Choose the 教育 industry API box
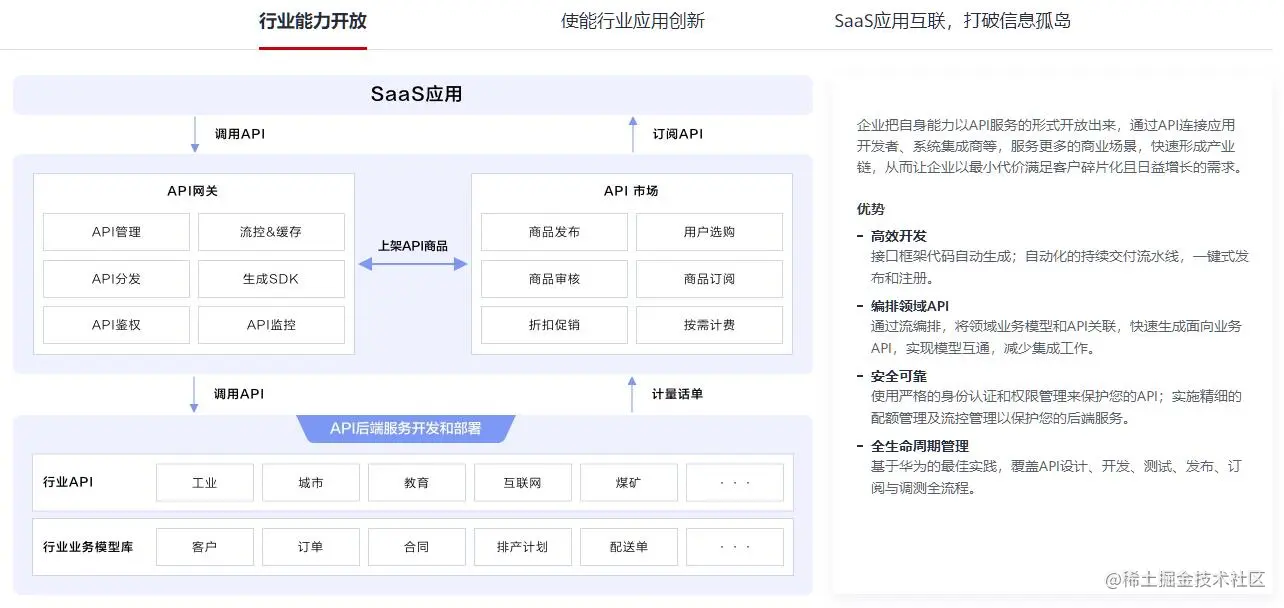The width and height of the screenshot is (1284, 608). tap(417, 483)
